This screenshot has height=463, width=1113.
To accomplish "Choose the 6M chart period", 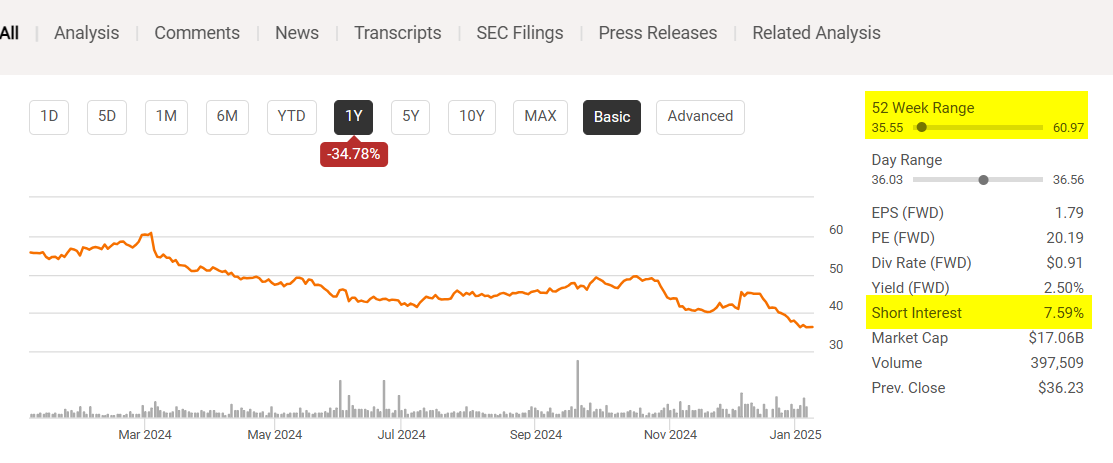I will [227, 116].
